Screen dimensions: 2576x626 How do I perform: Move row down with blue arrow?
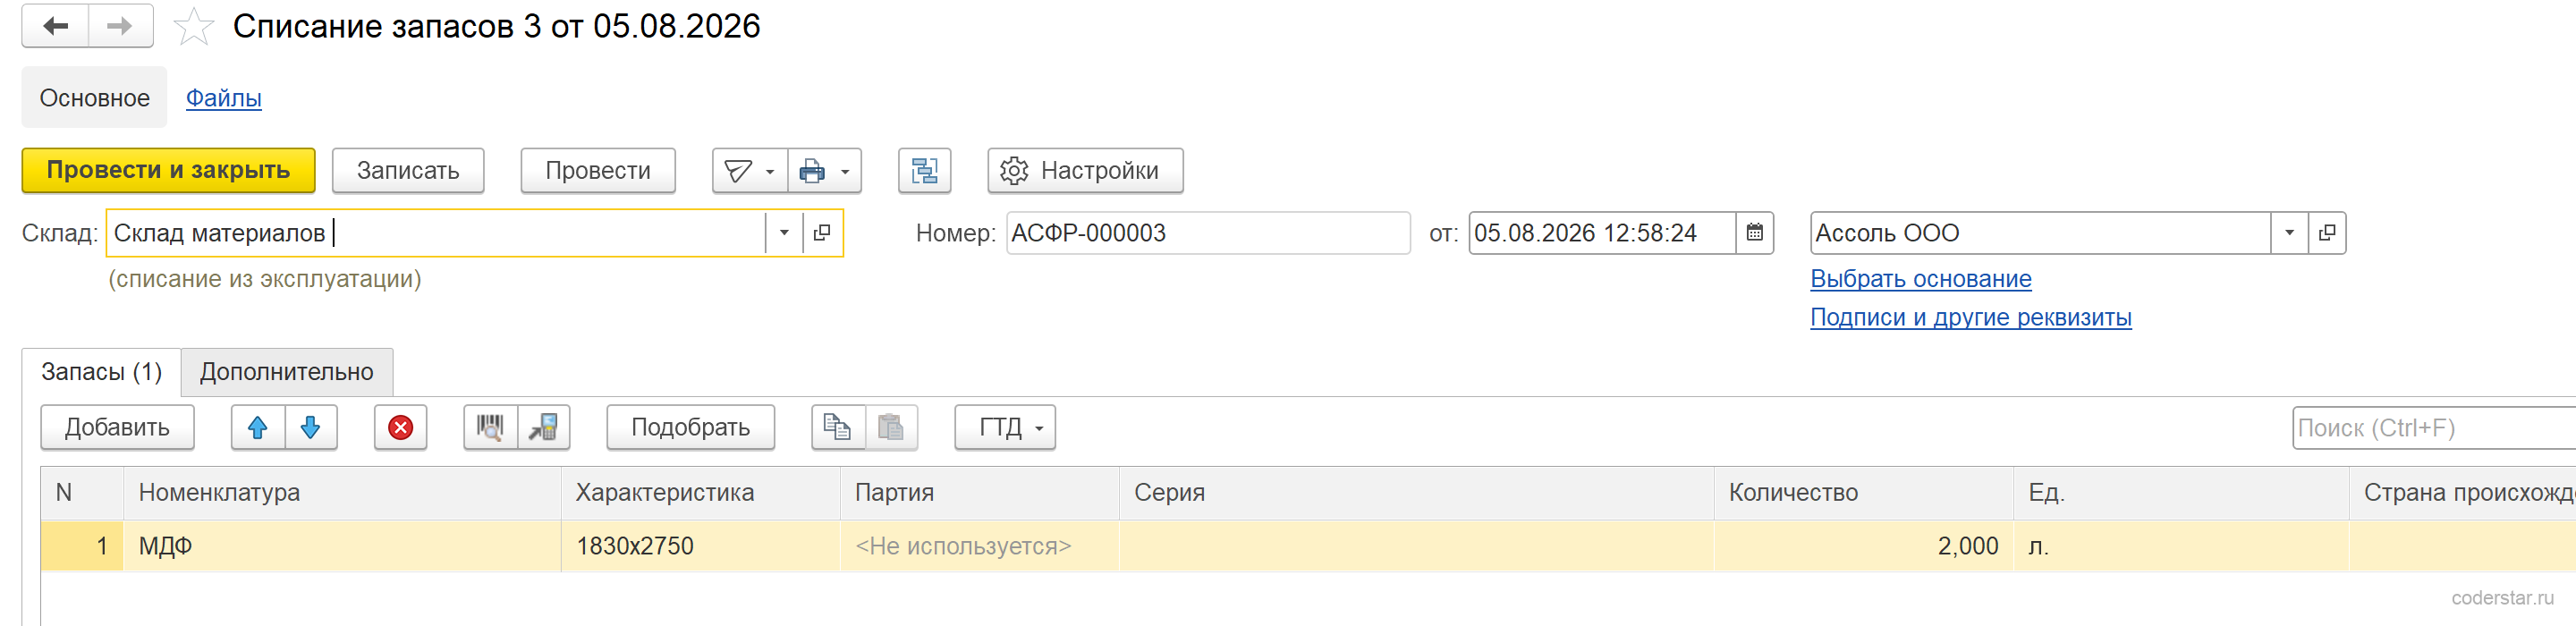tap(311, 428)
